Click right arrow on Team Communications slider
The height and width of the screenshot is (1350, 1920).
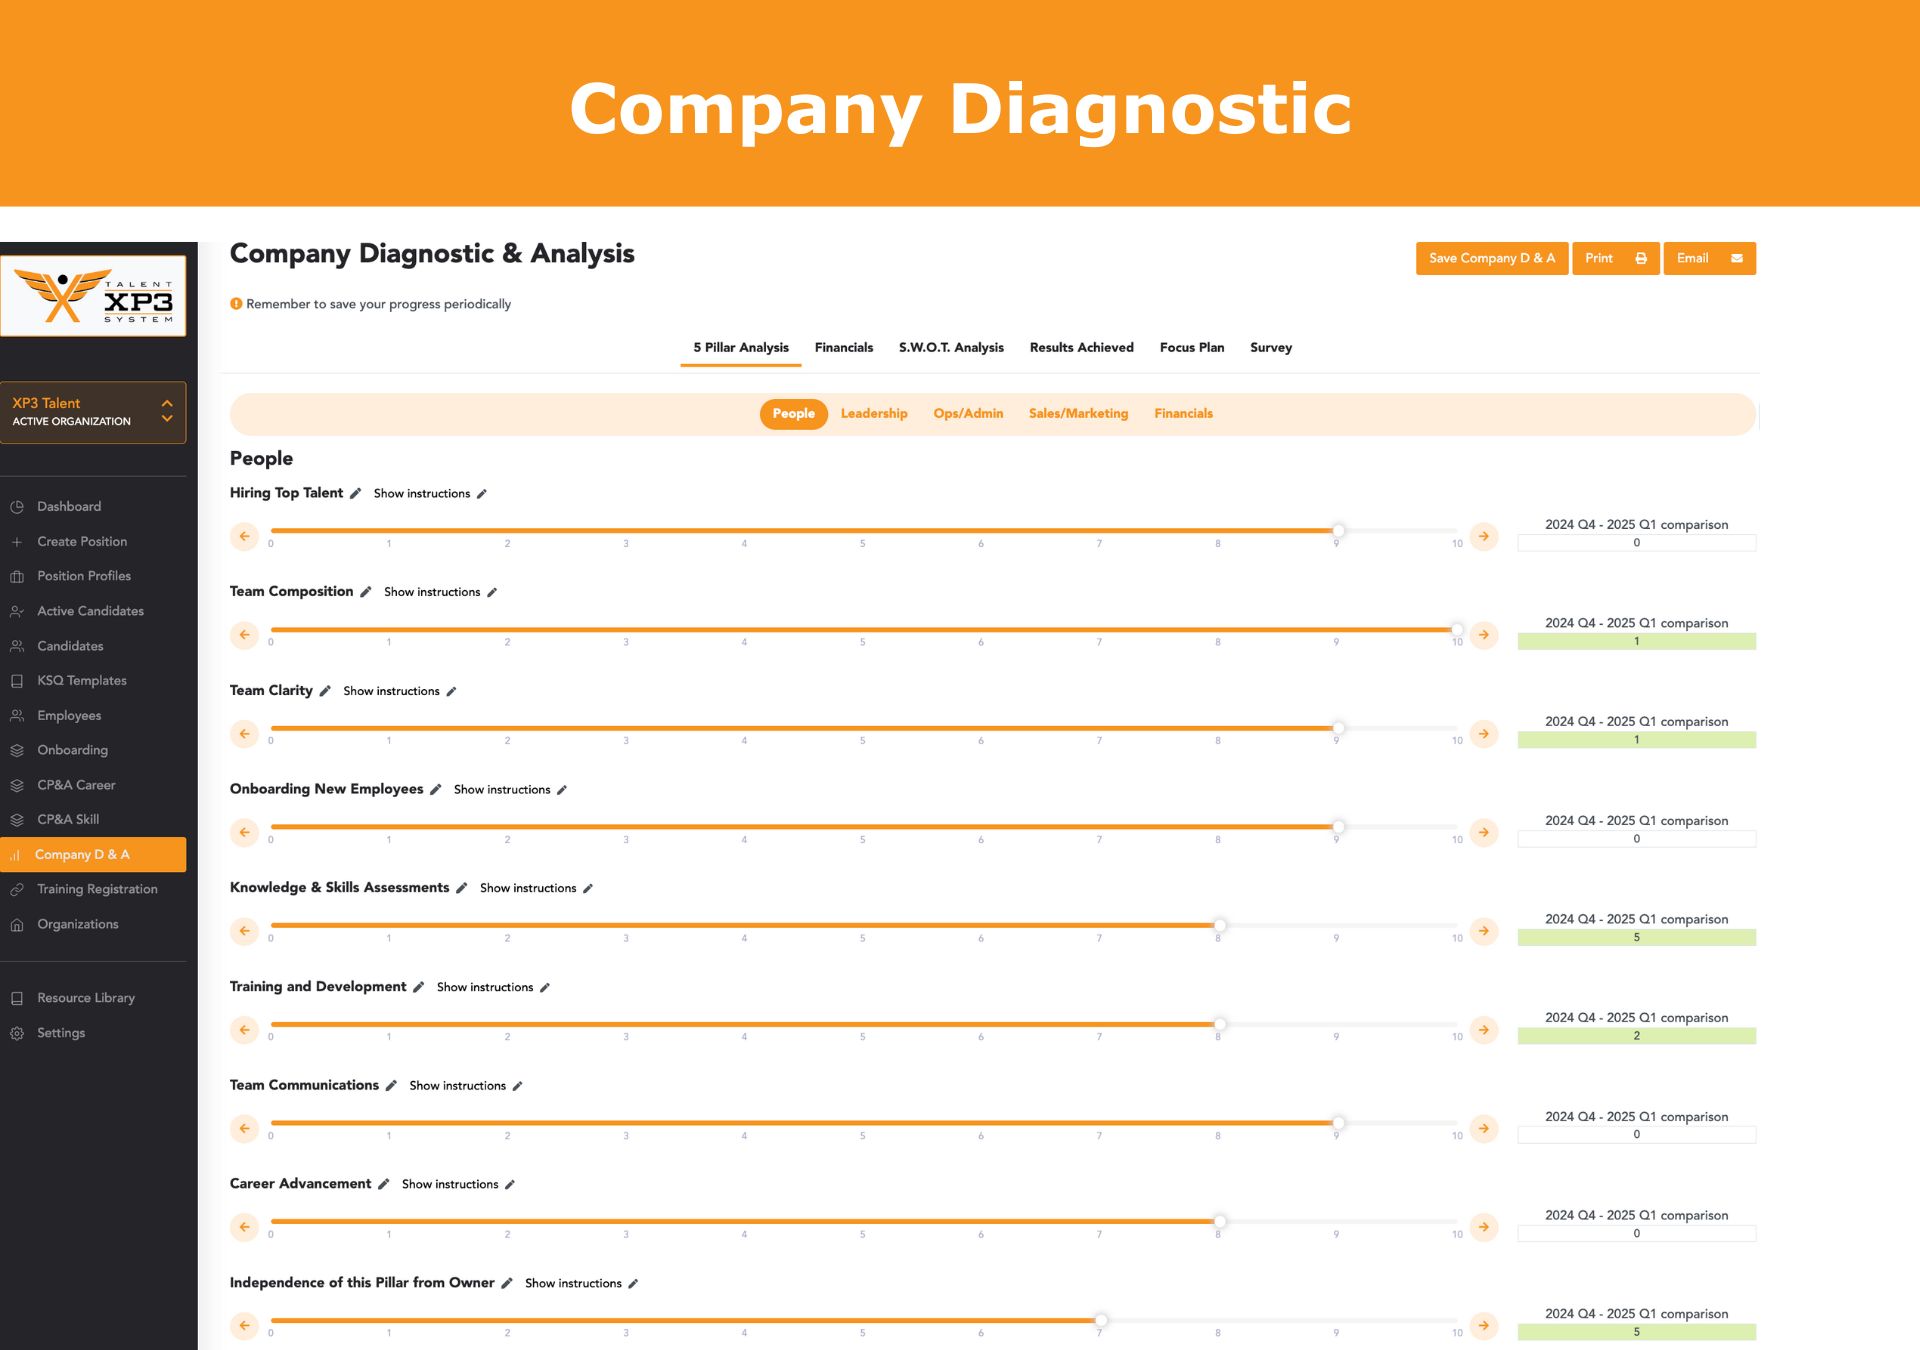1484,1128
